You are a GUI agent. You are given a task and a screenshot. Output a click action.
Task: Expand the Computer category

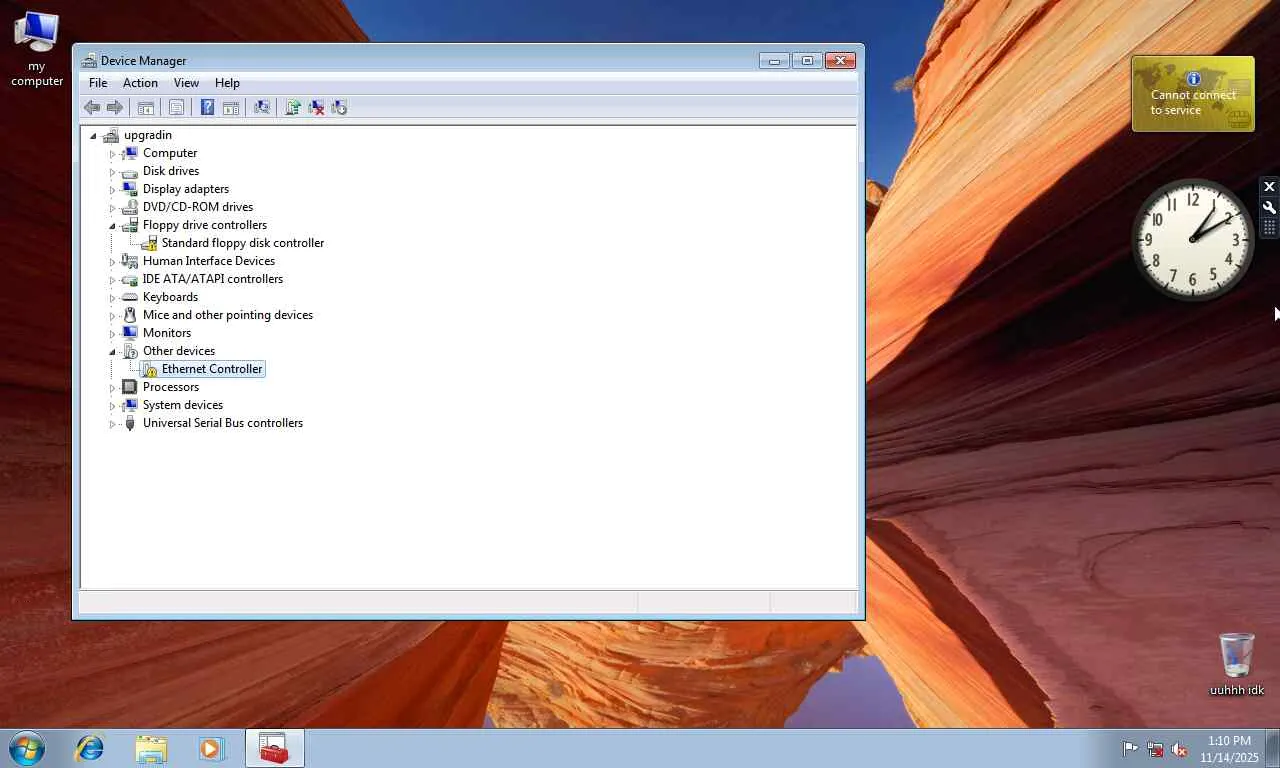click(113, 154)
